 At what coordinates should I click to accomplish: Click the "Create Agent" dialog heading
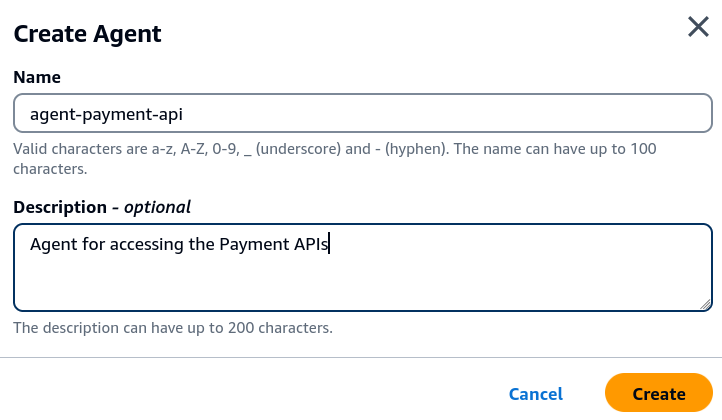click(x=87, y=34)
